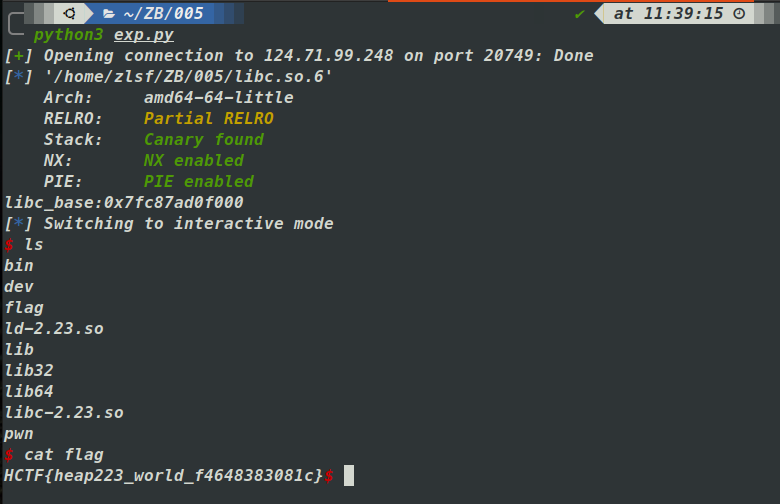Viewport: 780px width, 504px height.
Task: Click the Canary found text
Action: click(x=203, y=140)
